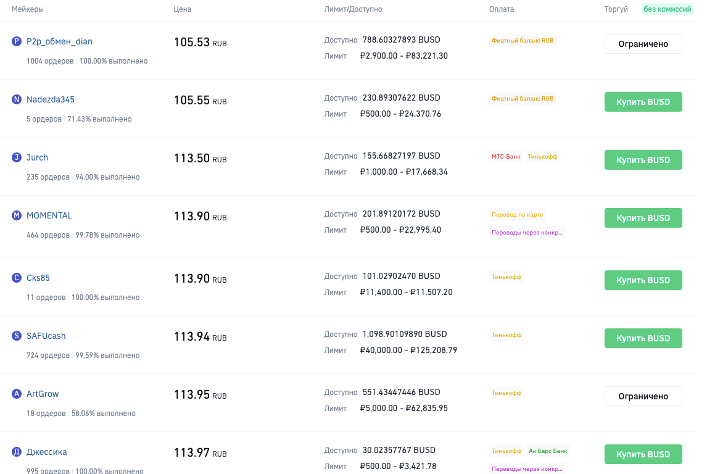Open the SAFUcash maker profile link

46,336
